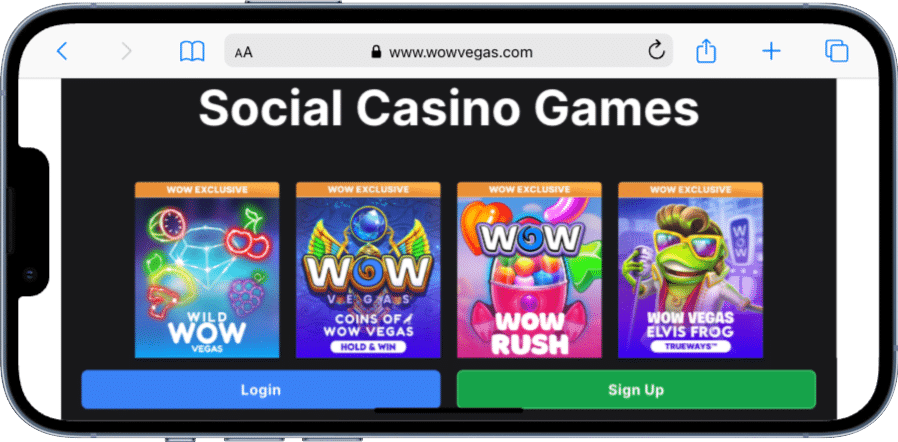
Task: Click the padlock icon in address bar
Action: coord(376,52)
